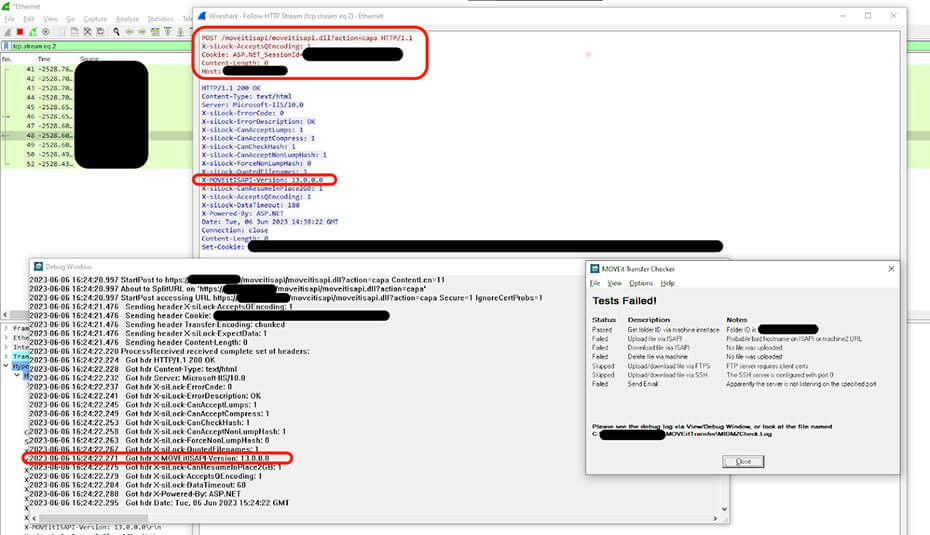Image resolution: width=930 pixels, height=535 pixels.
Task: Click the MOVEit Transfer Checker title icon
Action: point(592,269)
